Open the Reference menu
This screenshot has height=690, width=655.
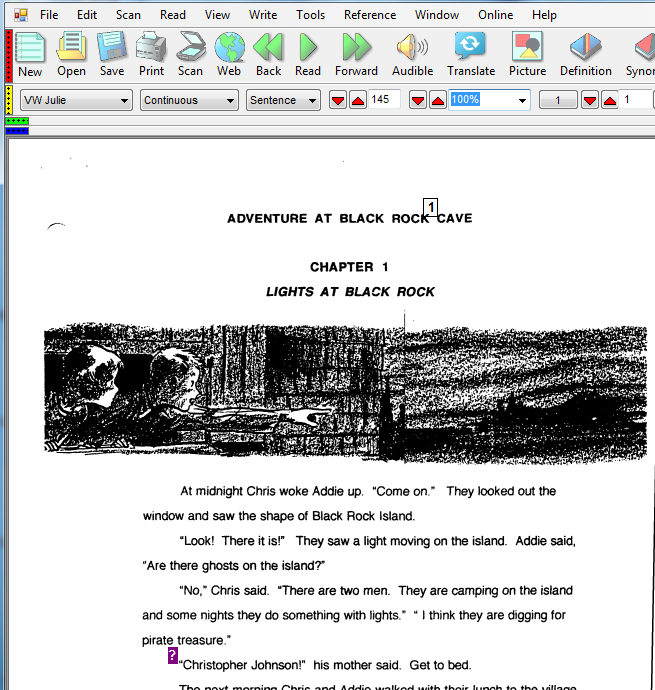click(370, 15)
